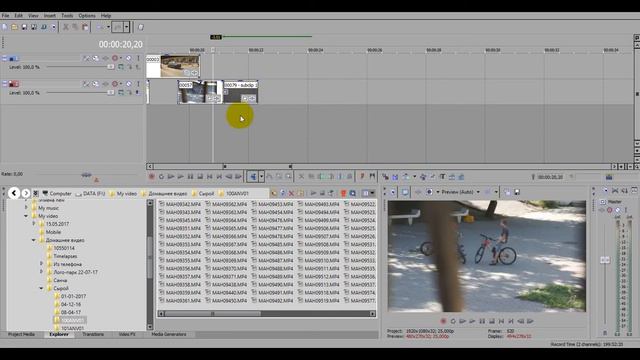
Task: Open Event Pan/Crop on the 00003 clip
Action: click(x=187, y=73)
